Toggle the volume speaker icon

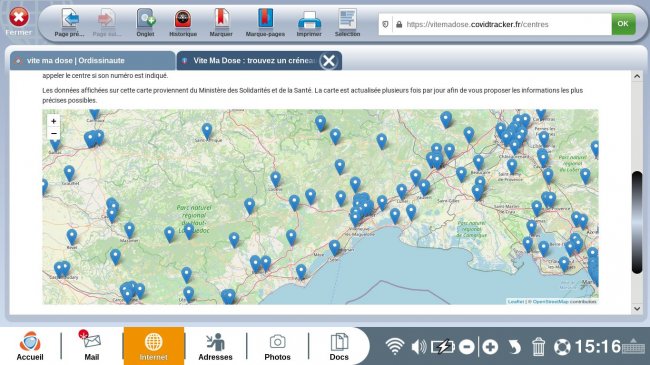419,346
